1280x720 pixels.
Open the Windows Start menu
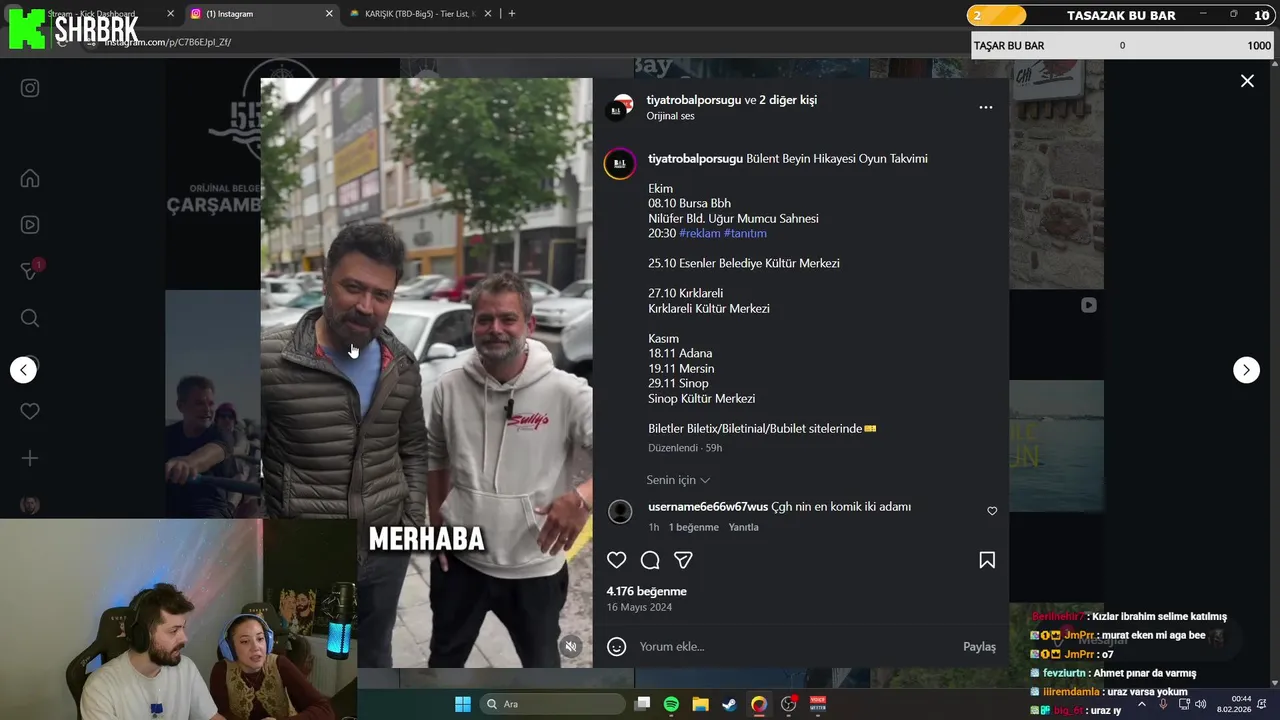(462, 704)
